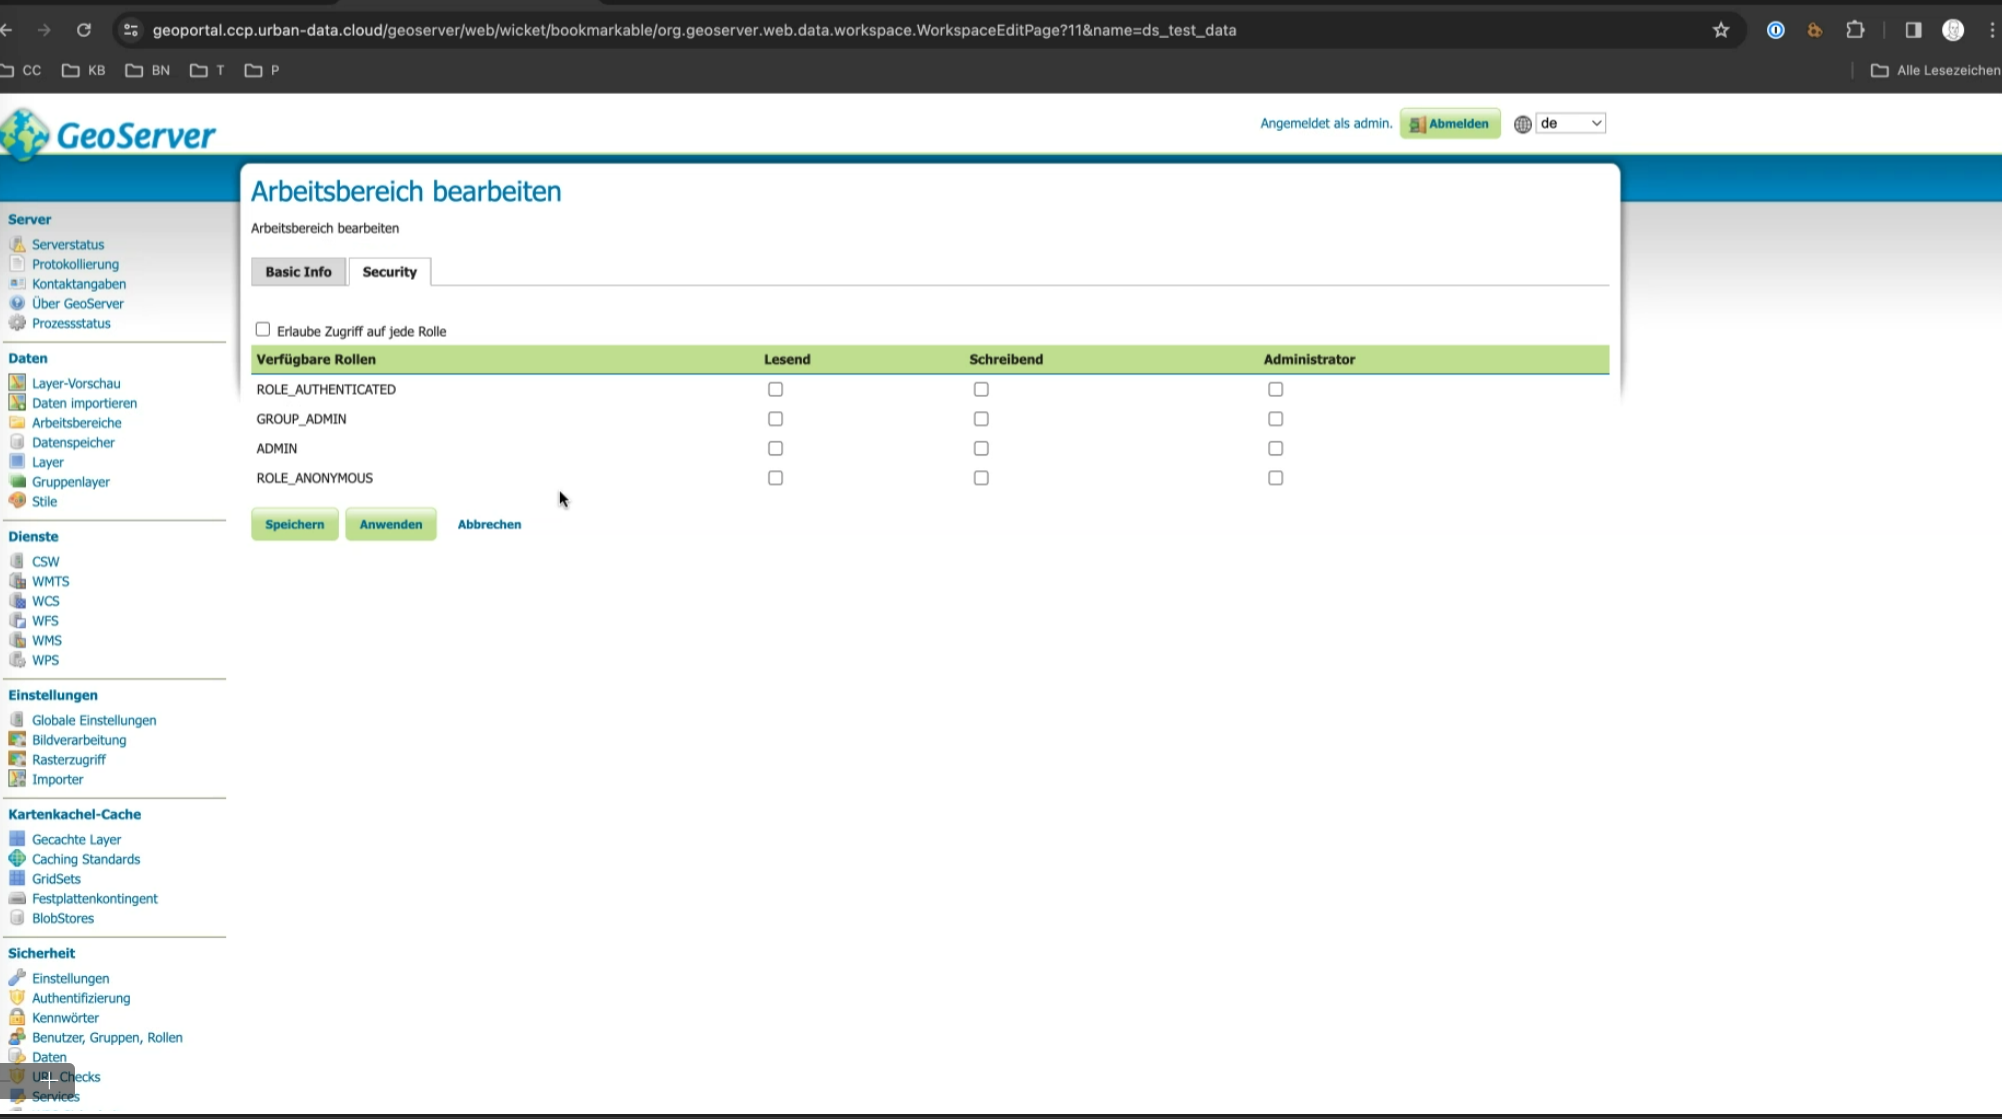Reload the page in the browser

pyautogui.click(x=84, y=30)
